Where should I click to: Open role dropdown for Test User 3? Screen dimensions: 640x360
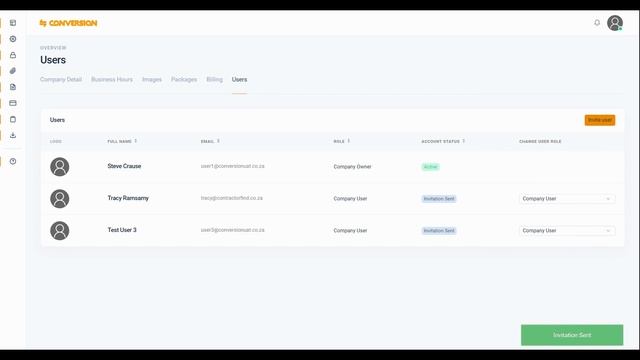click(x=567, y=231)
